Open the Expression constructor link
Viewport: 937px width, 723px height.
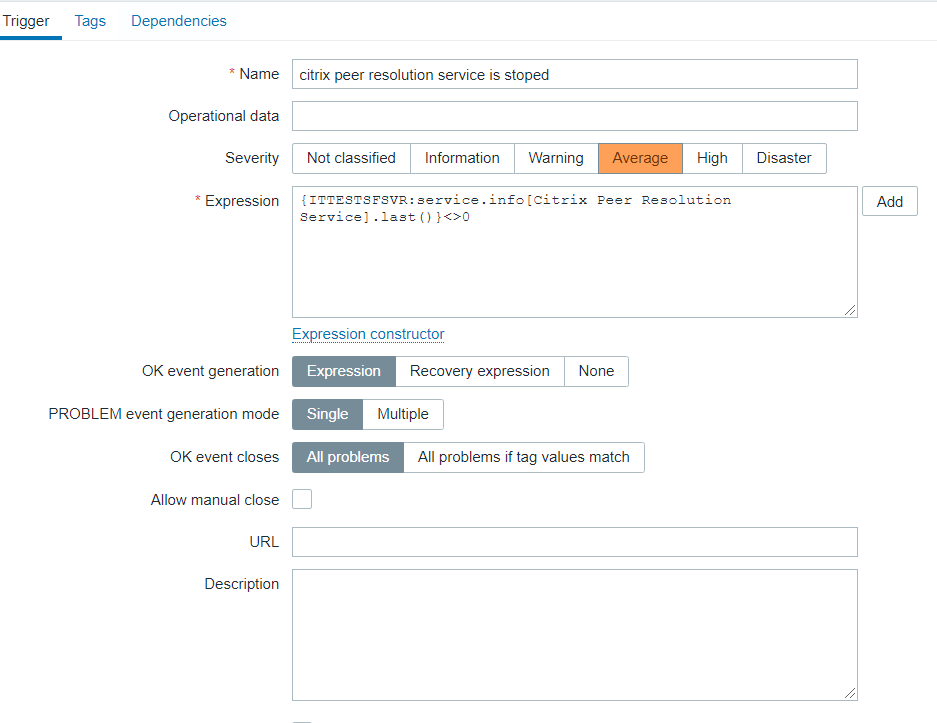(x=368, y=334)
